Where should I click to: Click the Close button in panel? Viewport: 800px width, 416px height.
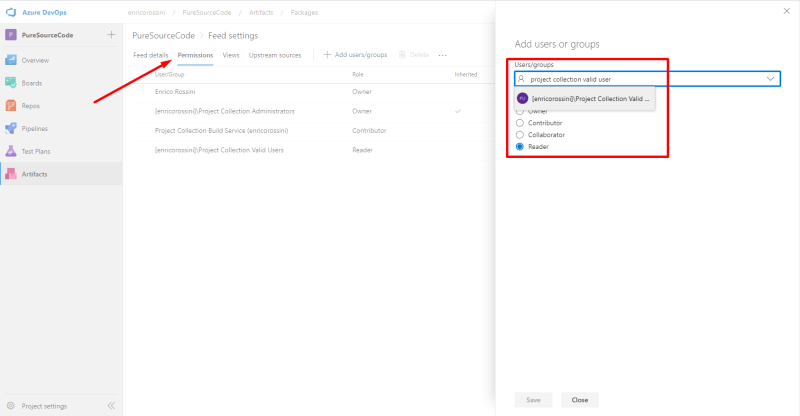pyautogui.click(x=580, y=400)
